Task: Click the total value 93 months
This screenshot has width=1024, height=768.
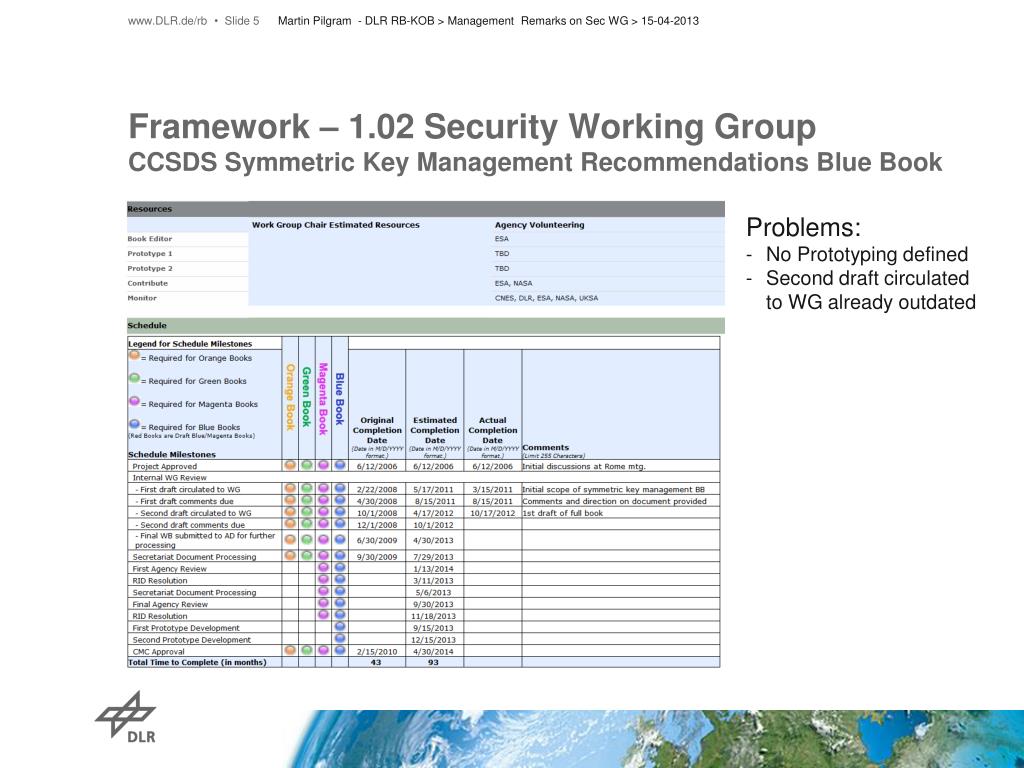Action: (x=433, y=662)
